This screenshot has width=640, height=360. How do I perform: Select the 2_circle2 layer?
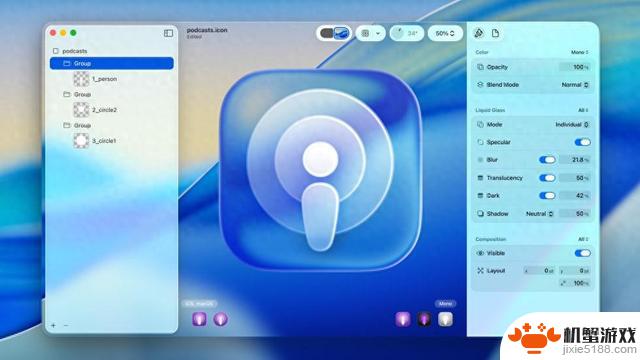104,110
